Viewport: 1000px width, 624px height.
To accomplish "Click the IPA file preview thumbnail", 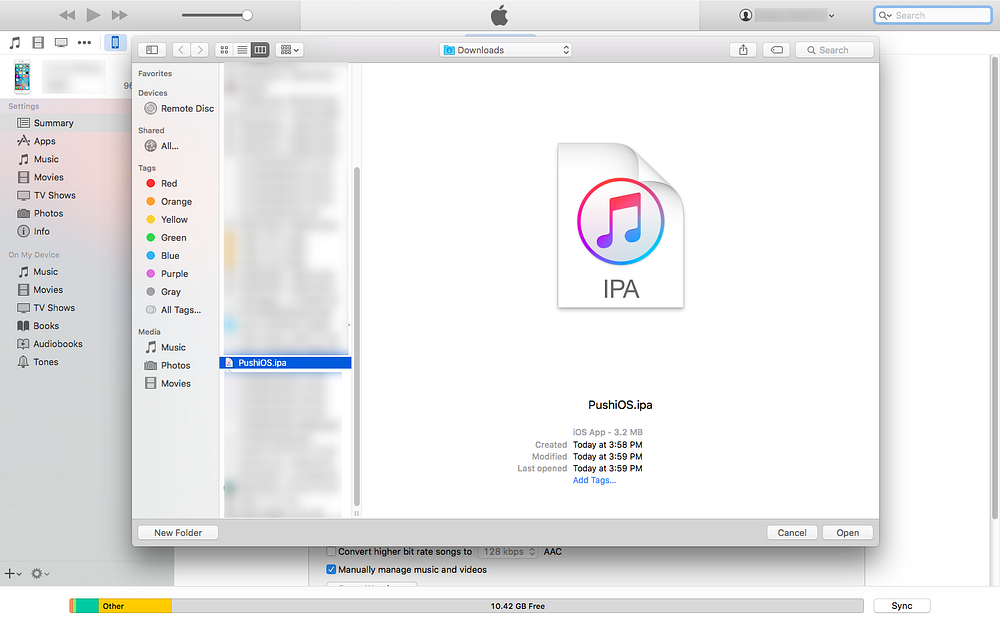I will coord(621,225).
